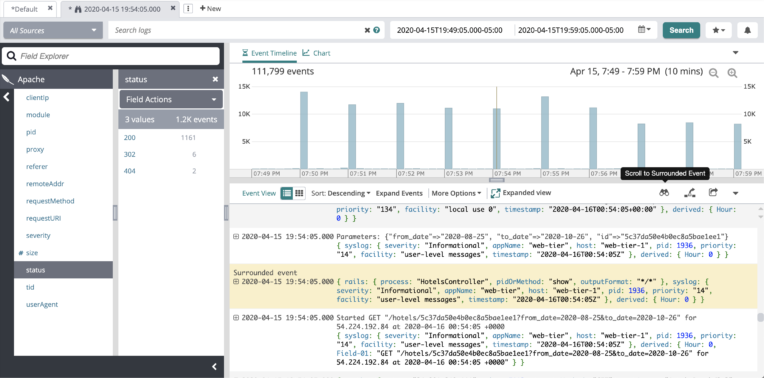Select the remoteAddr field

pyautogui.click(x=45, y=184)
